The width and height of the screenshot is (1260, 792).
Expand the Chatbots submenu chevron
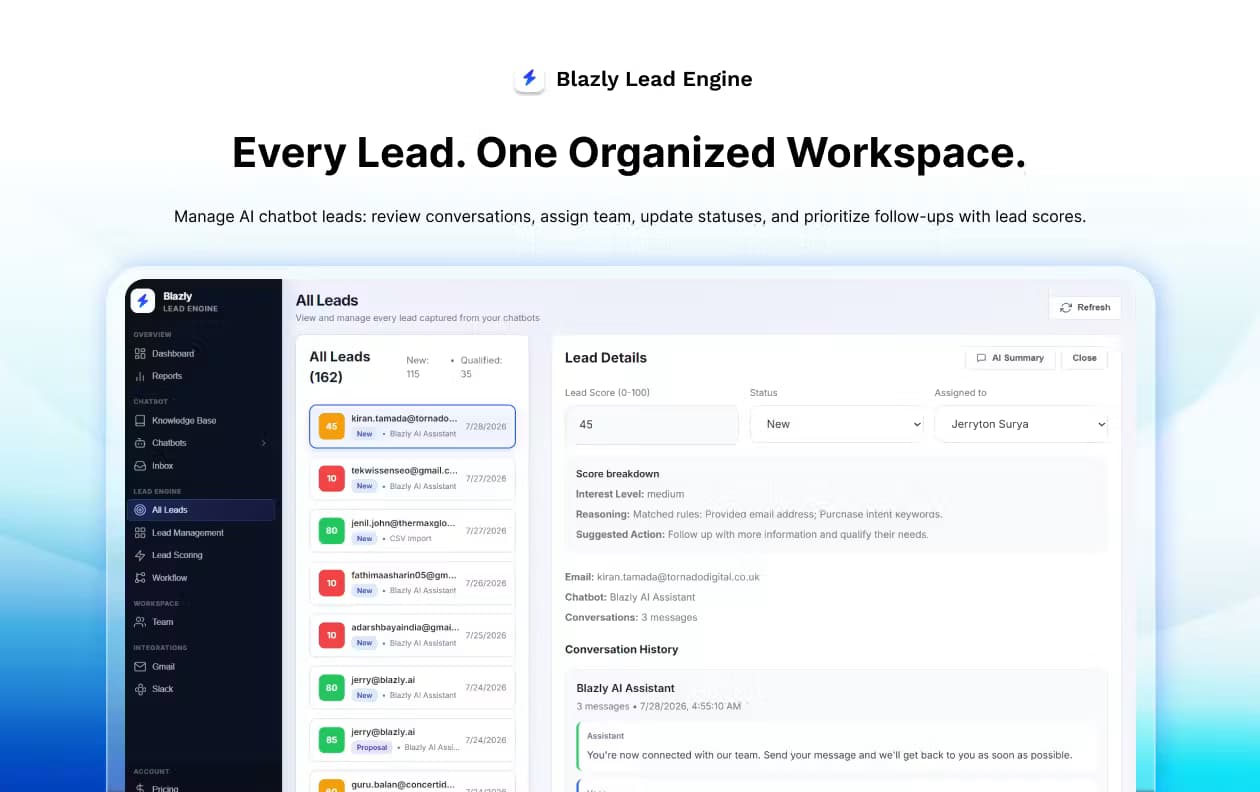[264, 443]
